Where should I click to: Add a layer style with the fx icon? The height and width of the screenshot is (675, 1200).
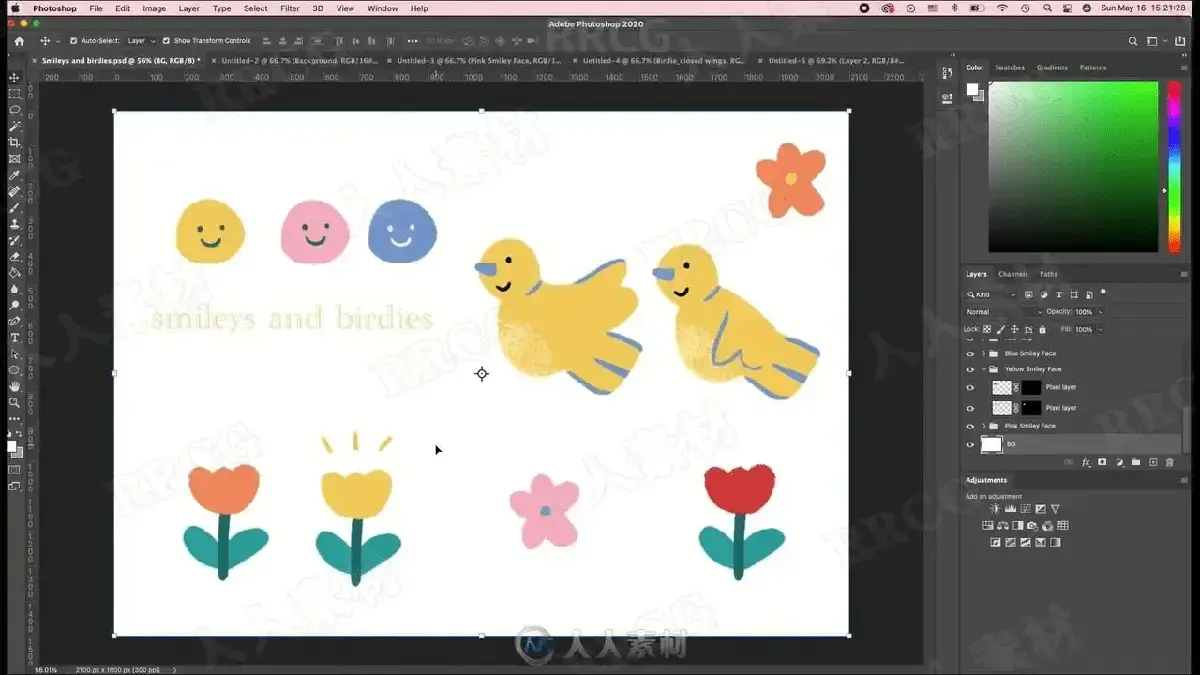(1086, 462)
